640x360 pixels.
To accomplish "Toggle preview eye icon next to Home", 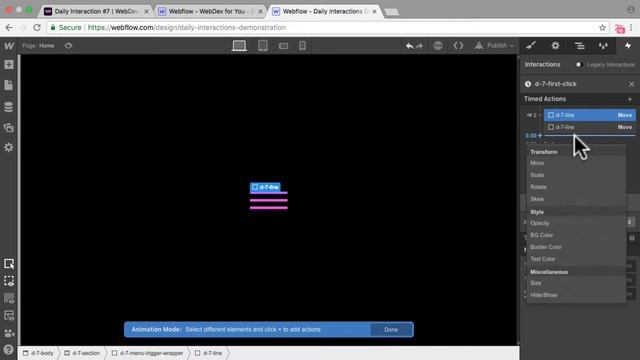I will (x=69, y=46).
